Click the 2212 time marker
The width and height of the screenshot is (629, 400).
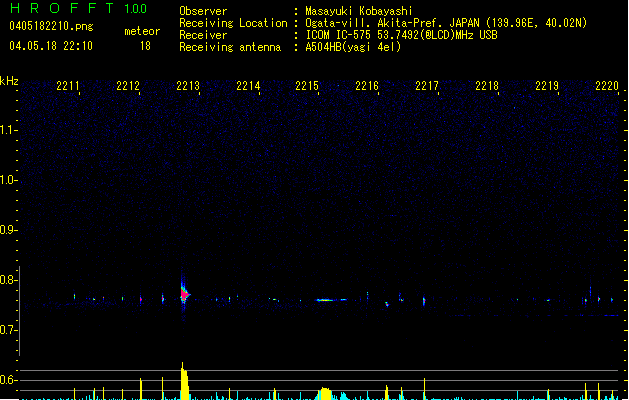[128, 86]
